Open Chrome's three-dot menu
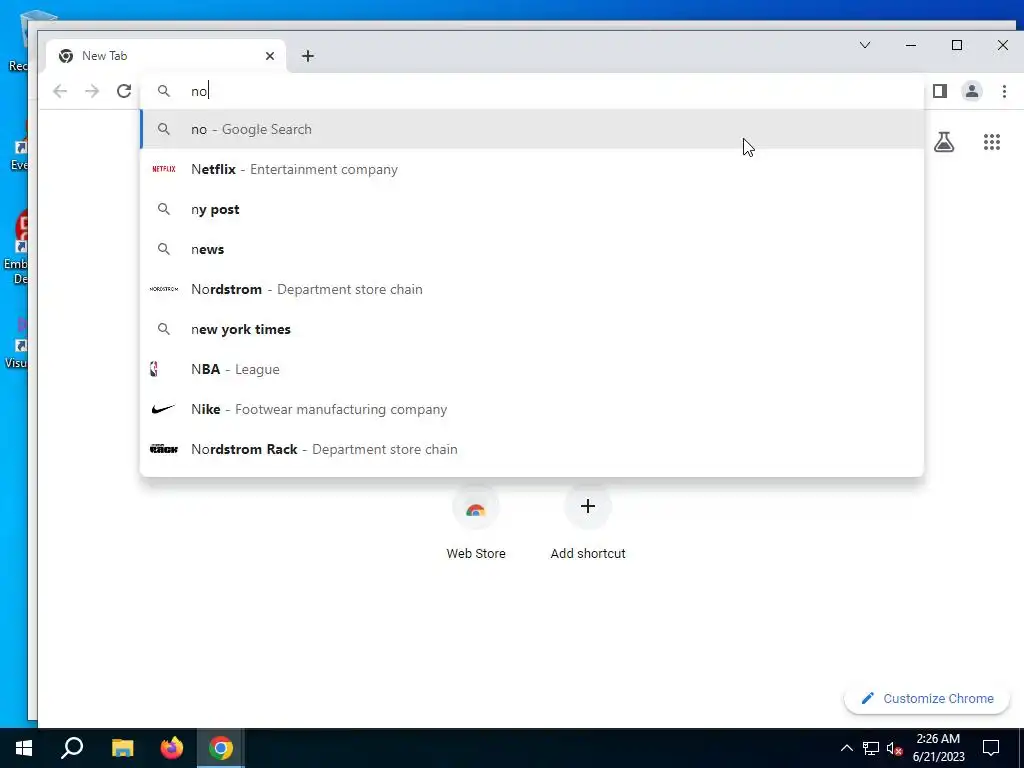This screenshot has width=1024, height=768. (x=1004, y=91)
